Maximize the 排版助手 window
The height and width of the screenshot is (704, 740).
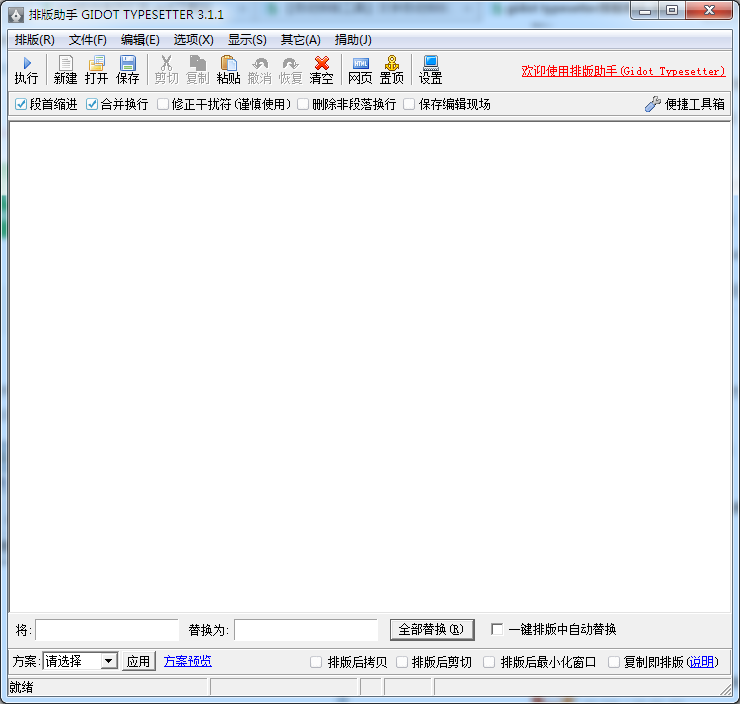click(672, 11)
